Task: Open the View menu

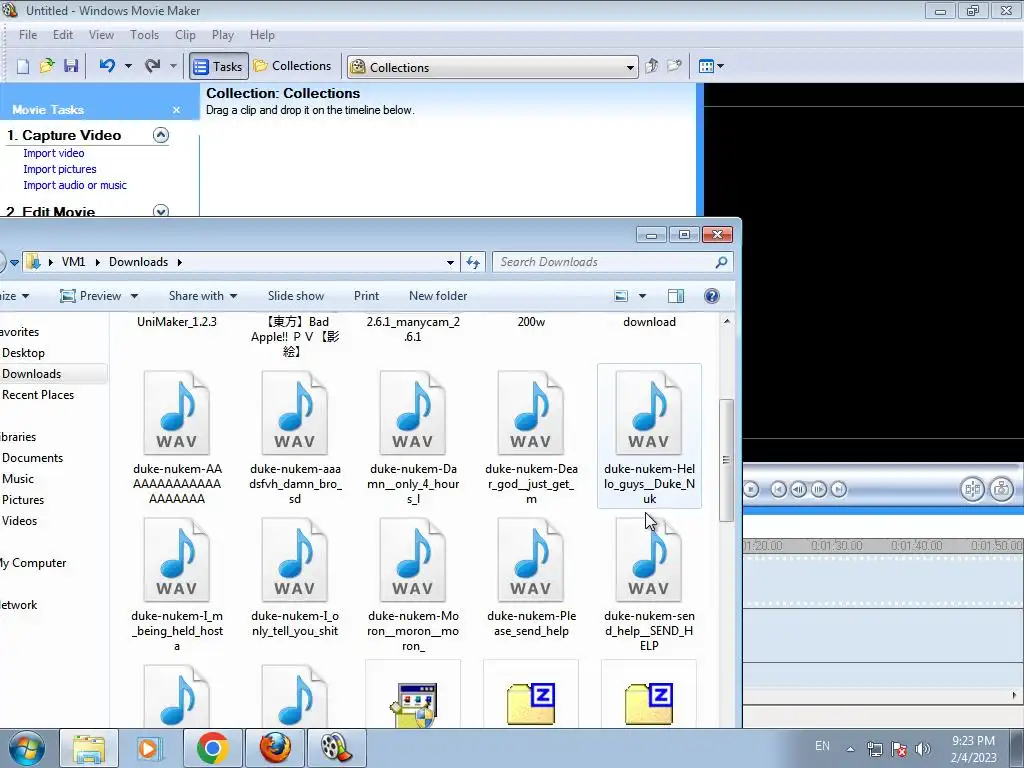Action: [101, 35]
